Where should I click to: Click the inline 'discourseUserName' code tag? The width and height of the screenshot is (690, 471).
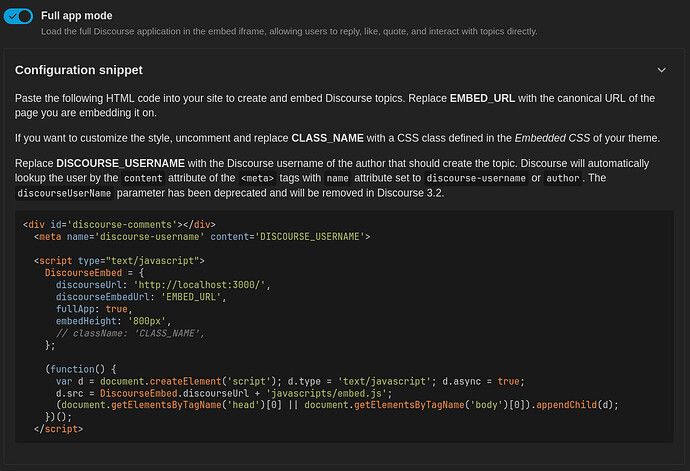(64, 193)
